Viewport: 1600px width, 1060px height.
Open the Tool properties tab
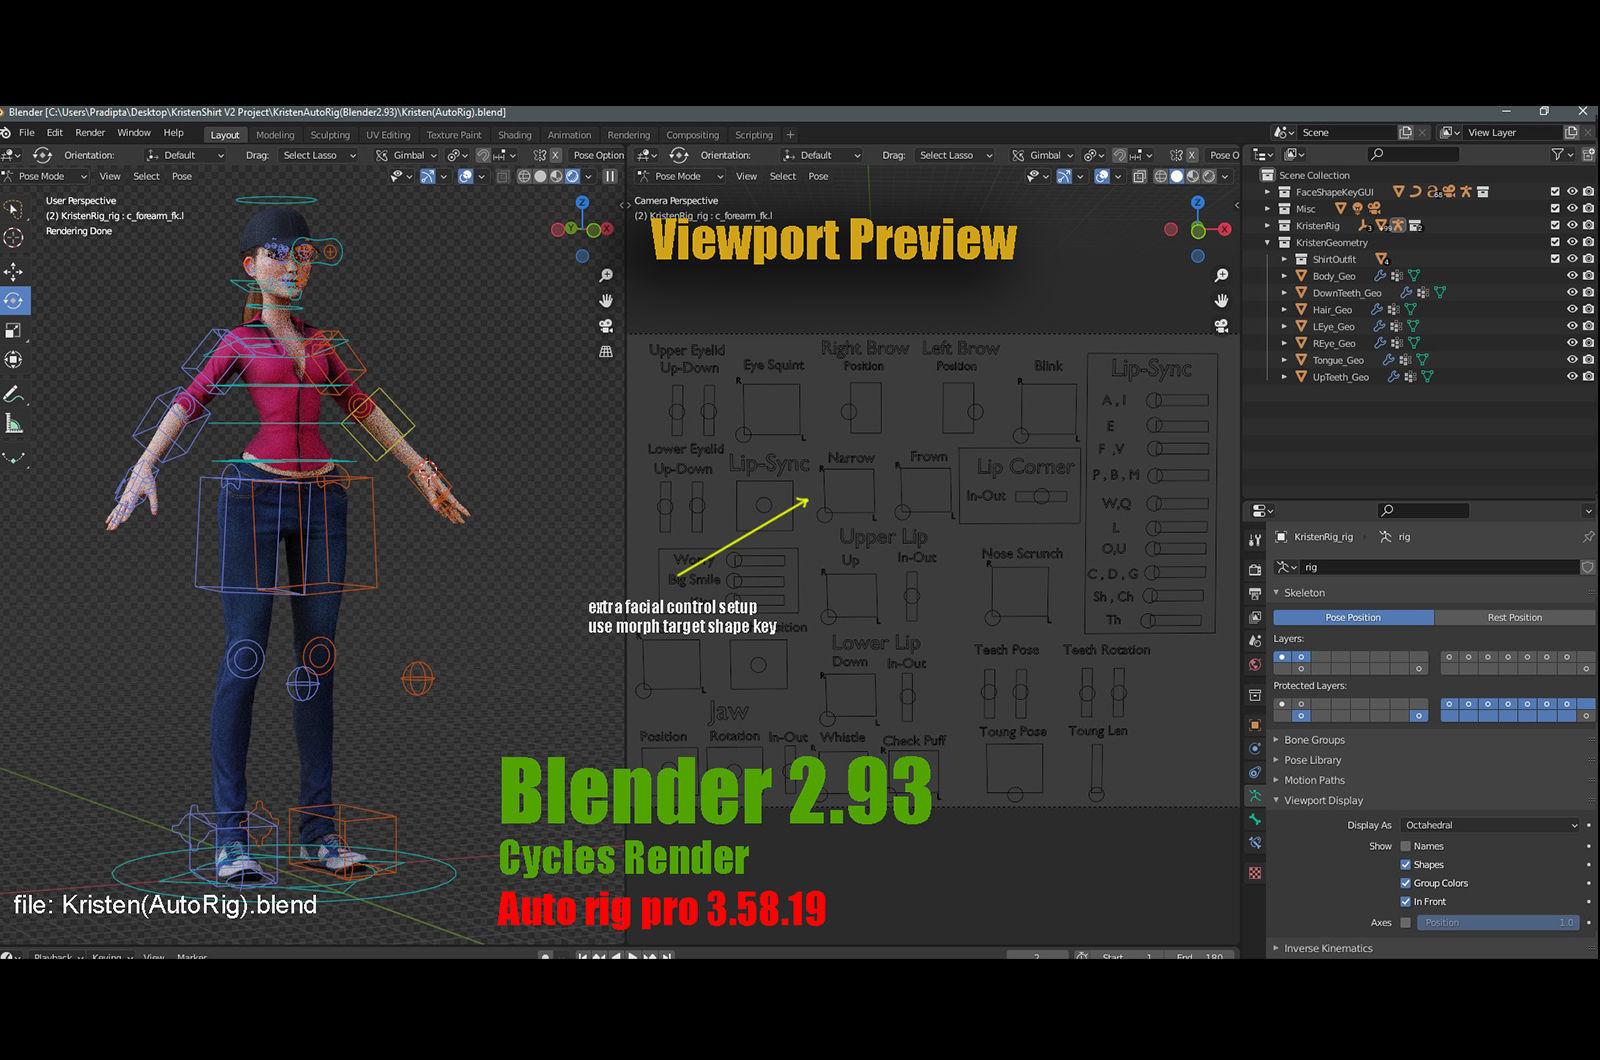(1255, 540)
